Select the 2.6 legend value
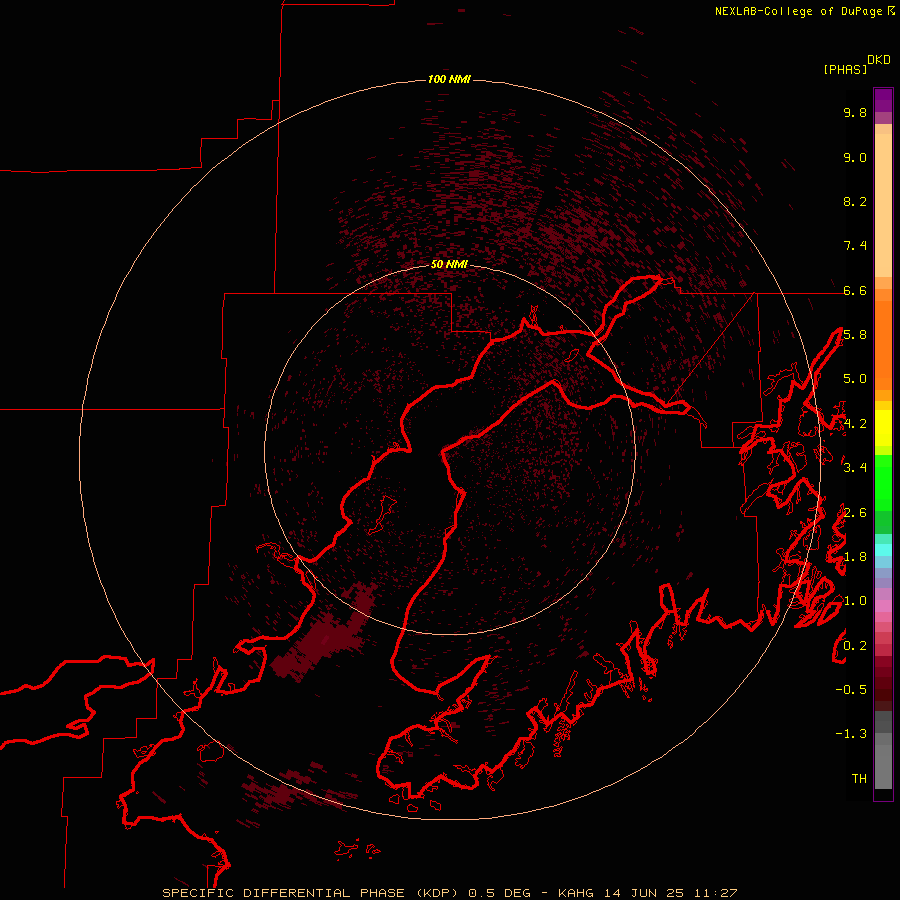900x900 pixels. point(855,513)
